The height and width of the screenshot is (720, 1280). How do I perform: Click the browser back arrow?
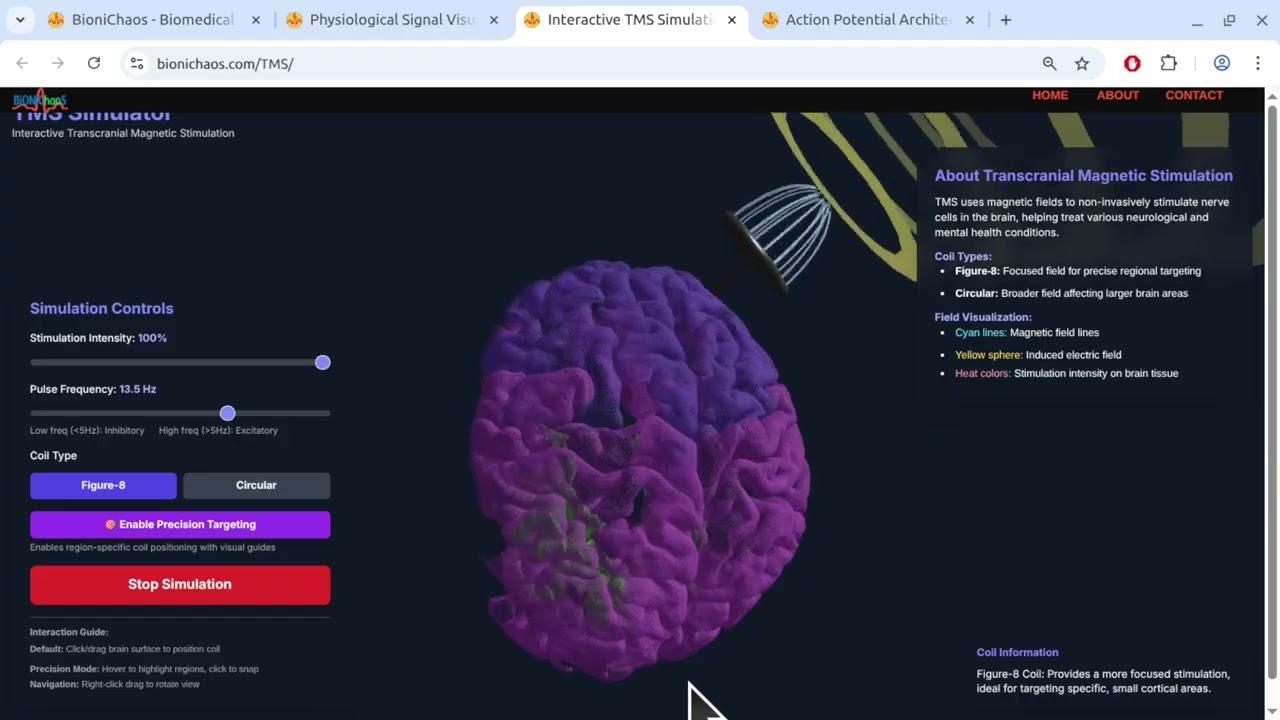click(22, 63)
